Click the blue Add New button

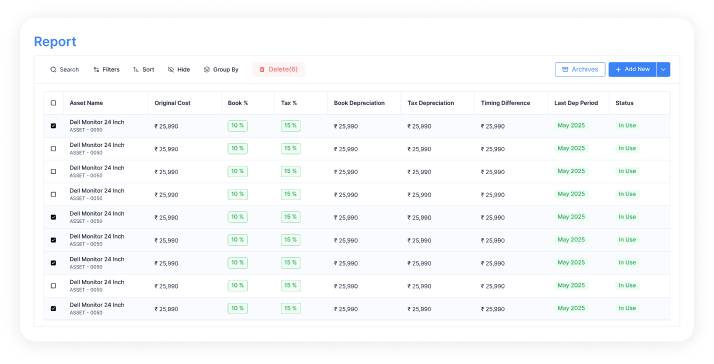click(x=632, y=69)
